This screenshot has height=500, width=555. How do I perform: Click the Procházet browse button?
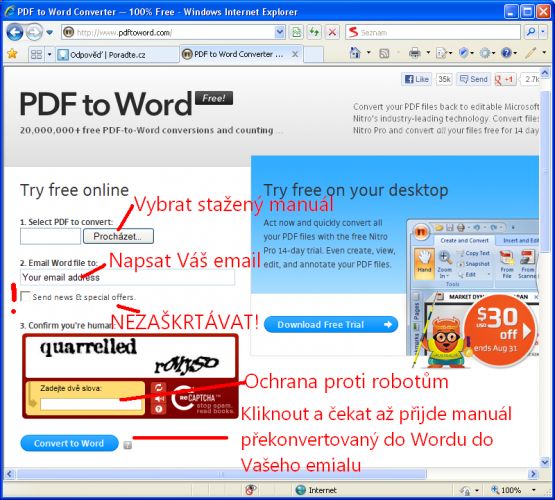click(118, 236)
